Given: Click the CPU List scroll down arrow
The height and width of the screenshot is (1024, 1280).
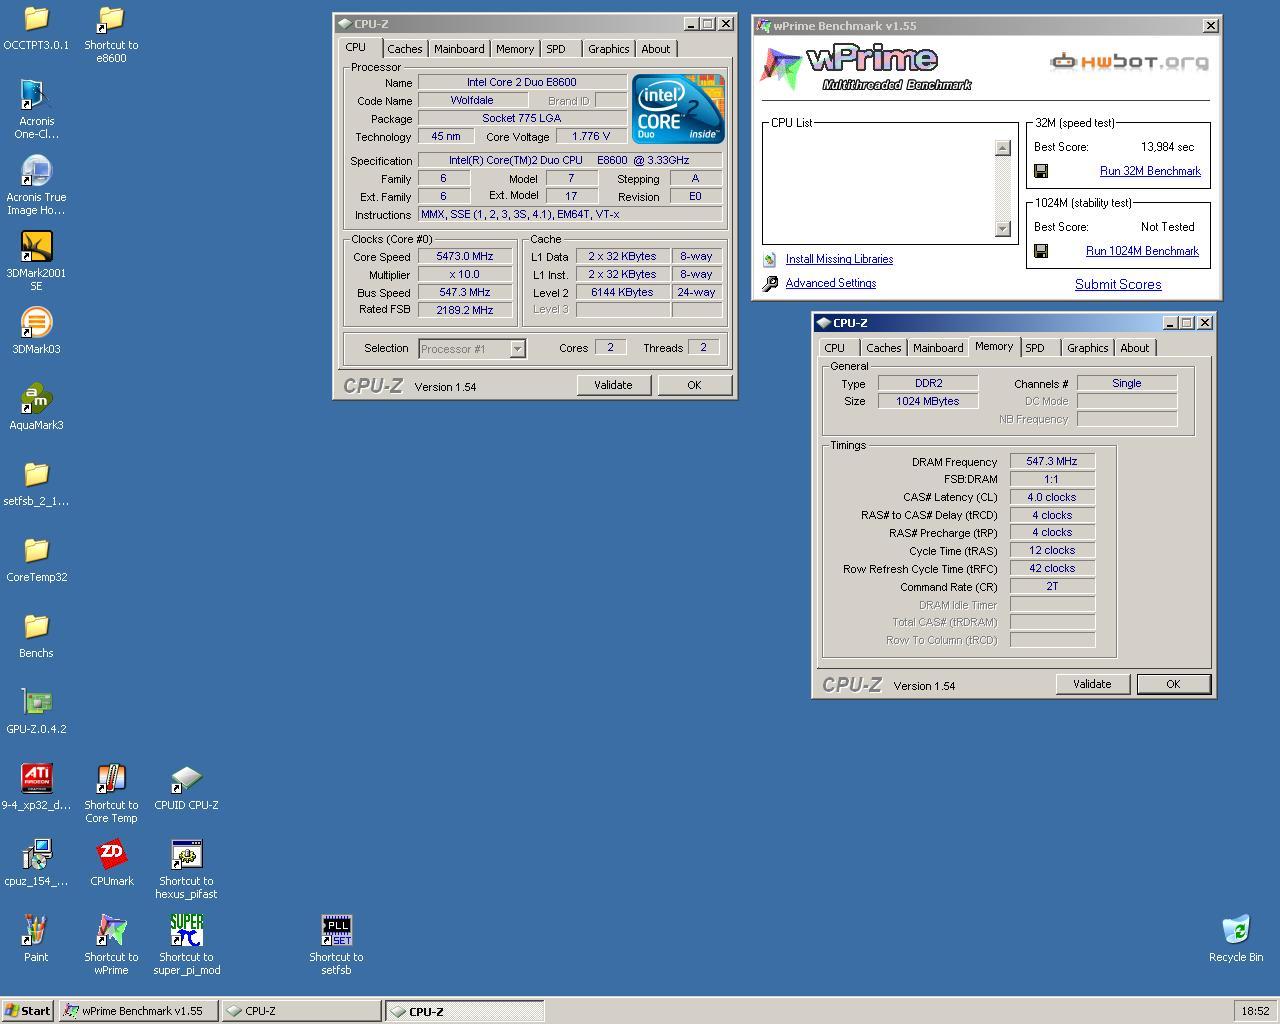Looking at the screenshot, I should (x=1002, y=228).
